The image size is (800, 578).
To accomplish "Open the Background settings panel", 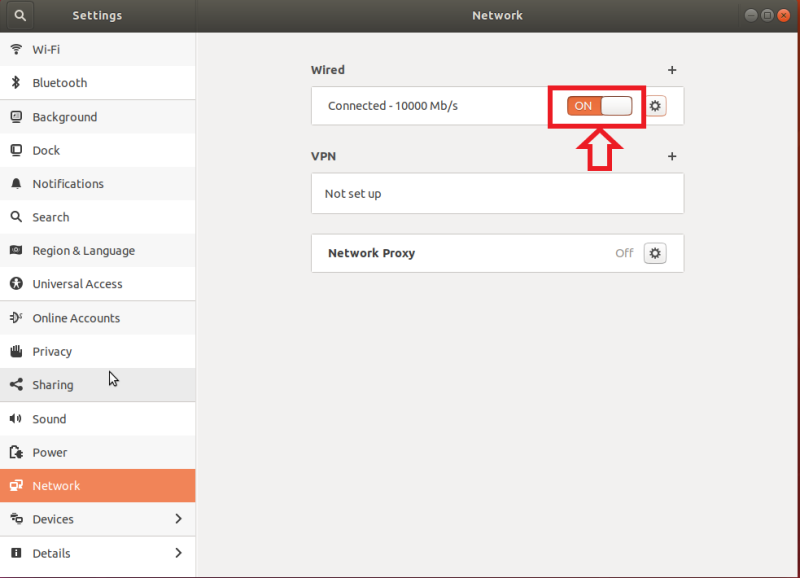I will coord(64,117).
